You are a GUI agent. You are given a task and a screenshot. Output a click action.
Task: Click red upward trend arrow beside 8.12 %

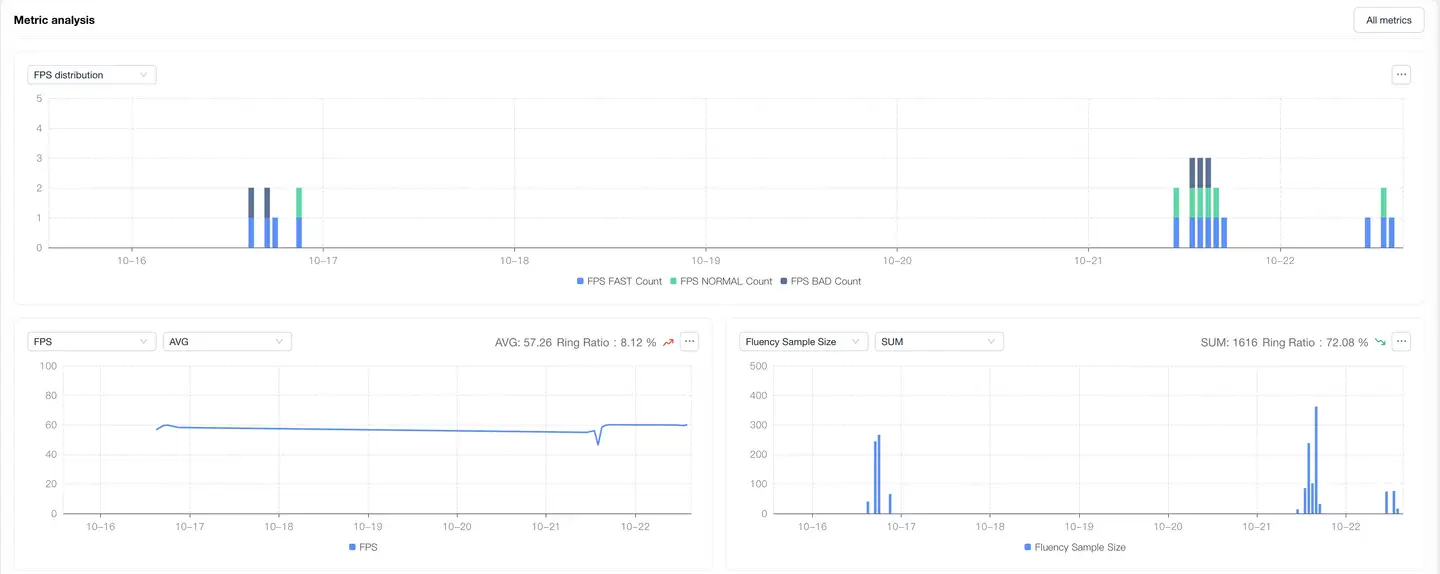[x=669, y=342]
